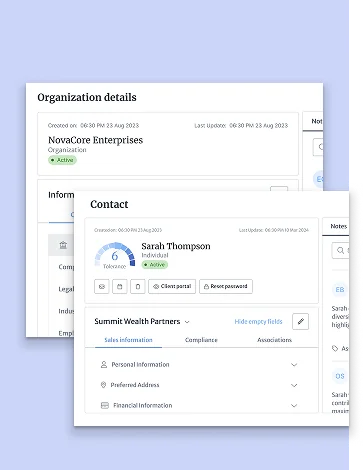Click the NovaCore Enterprises name in Organization details
Screen dimensions: 363x470
95,140
